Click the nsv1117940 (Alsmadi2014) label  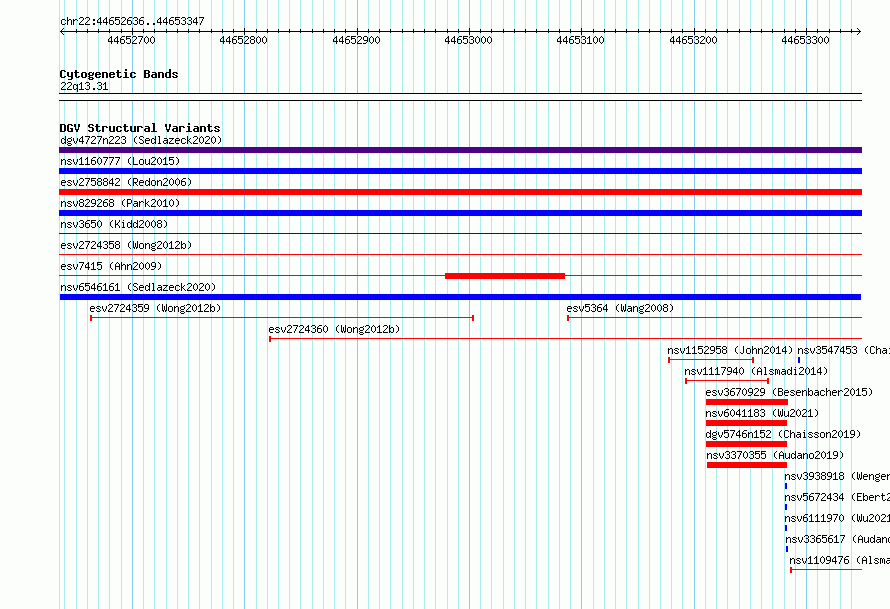pos(756,371)
